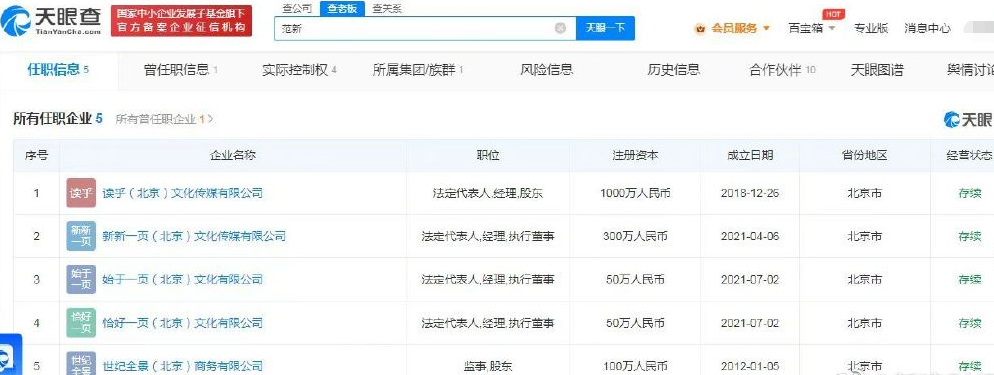The width and height of the screenshot is (994, 375).
Task: Open the 历史信息 tab
Action: tap(673, 70)
